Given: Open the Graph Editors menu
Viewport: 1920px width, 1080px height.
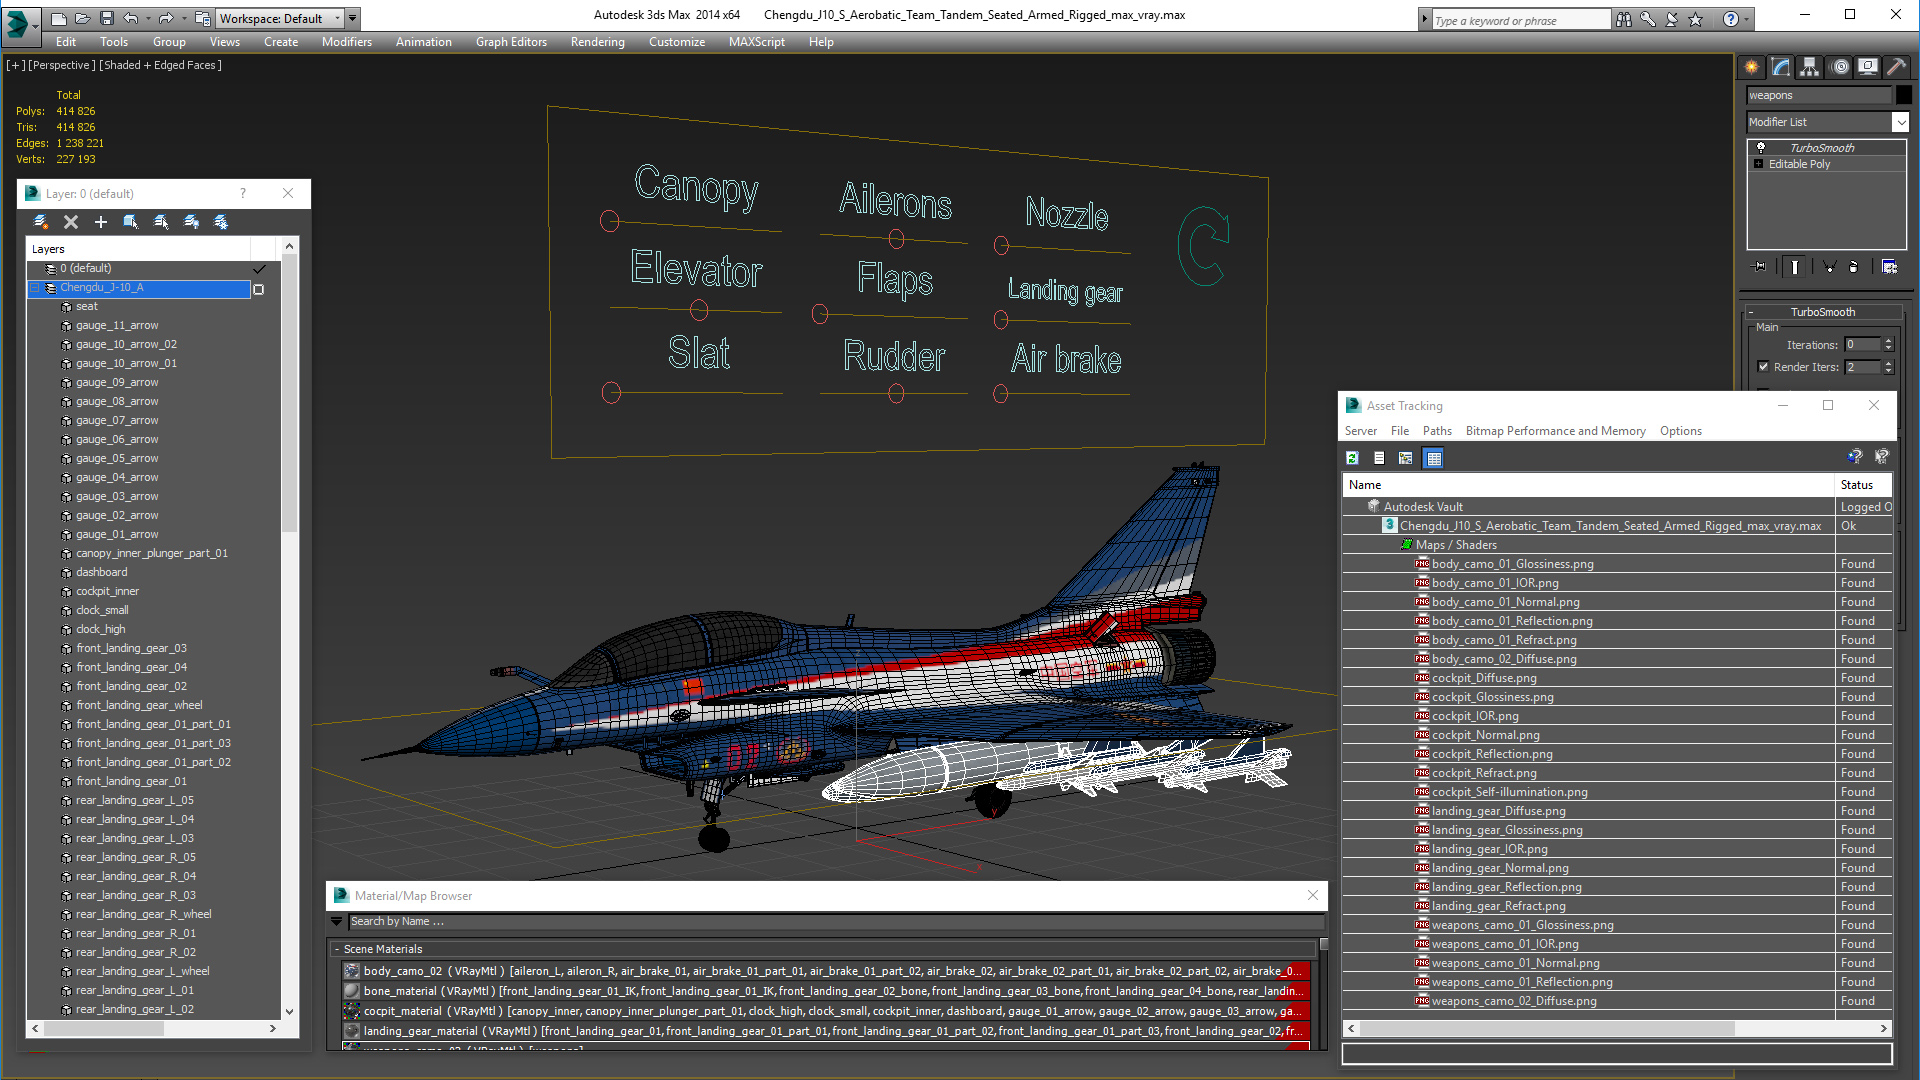Looking at the screenshot, I should pyautogui.click(x=511, y=42).
